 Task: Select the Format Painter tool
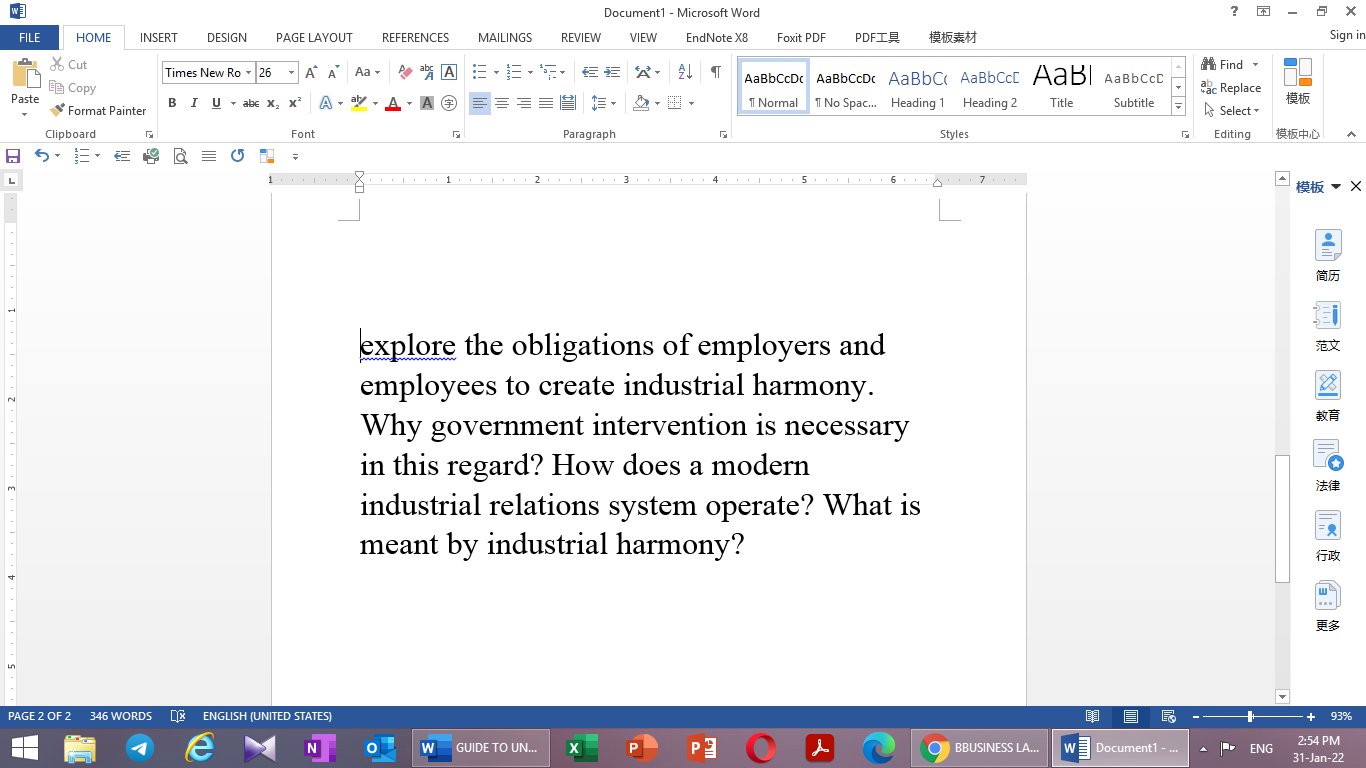coord(98,110)
